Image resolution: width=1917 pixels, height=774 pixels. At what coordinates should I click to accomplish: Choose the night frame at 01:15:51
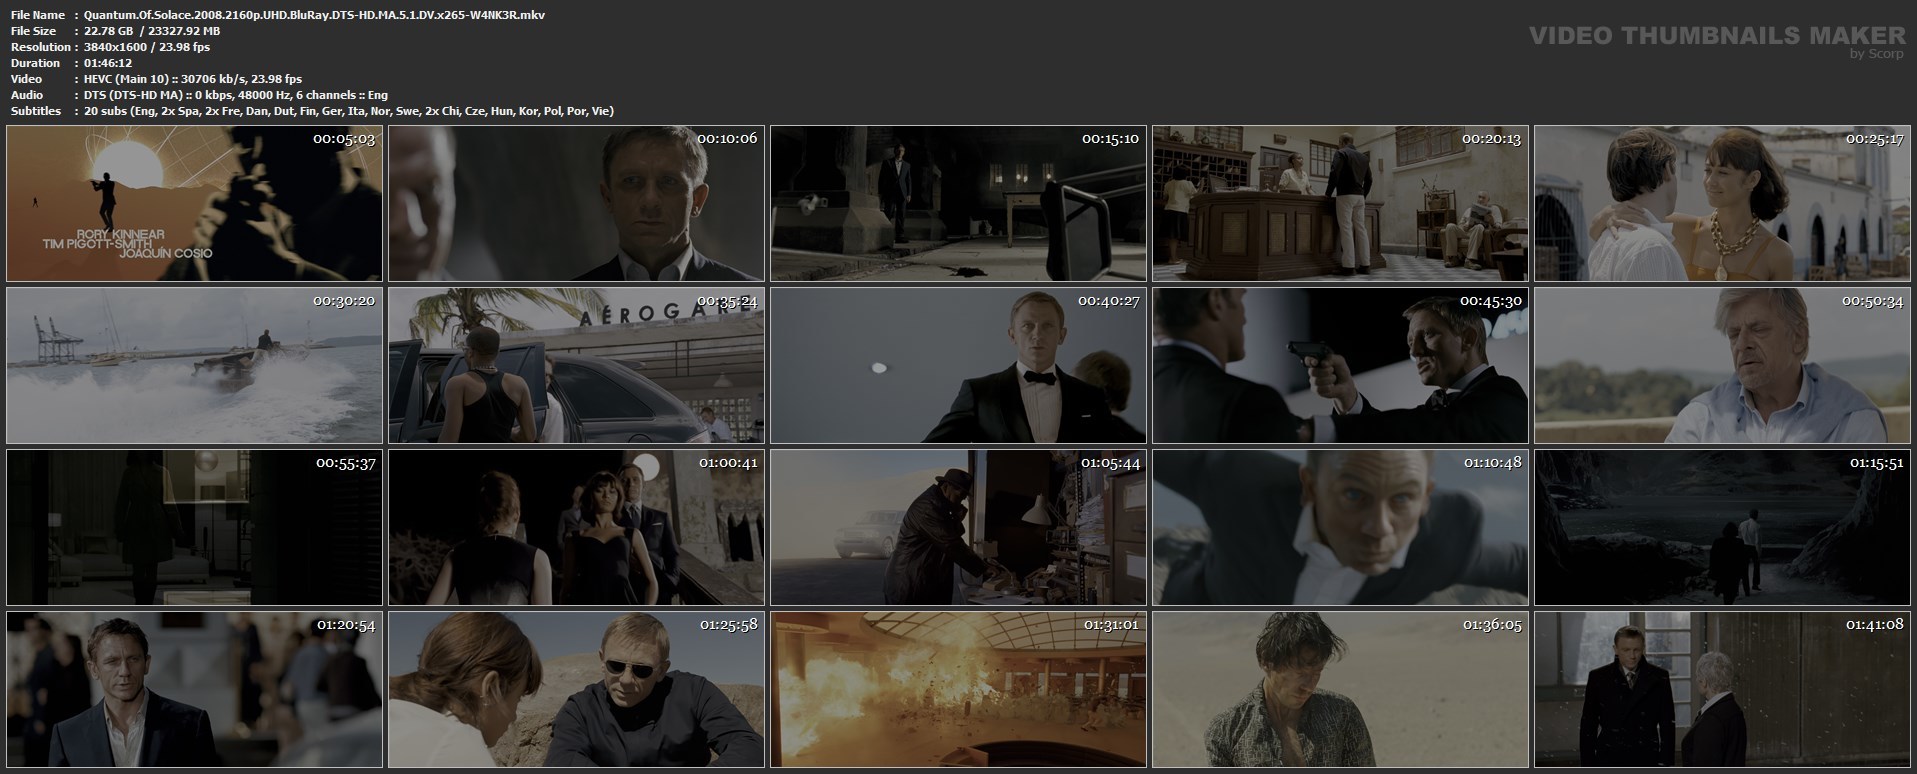coord(1722,527)
